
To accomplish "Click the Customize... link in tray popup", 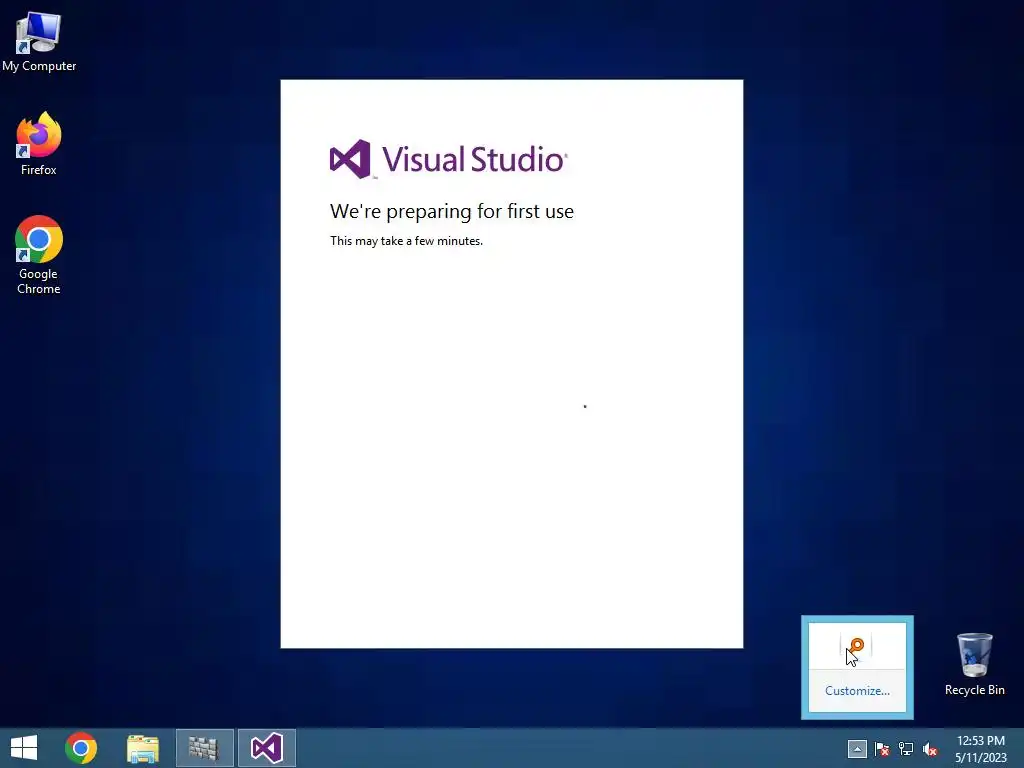I will coord(857,691).
